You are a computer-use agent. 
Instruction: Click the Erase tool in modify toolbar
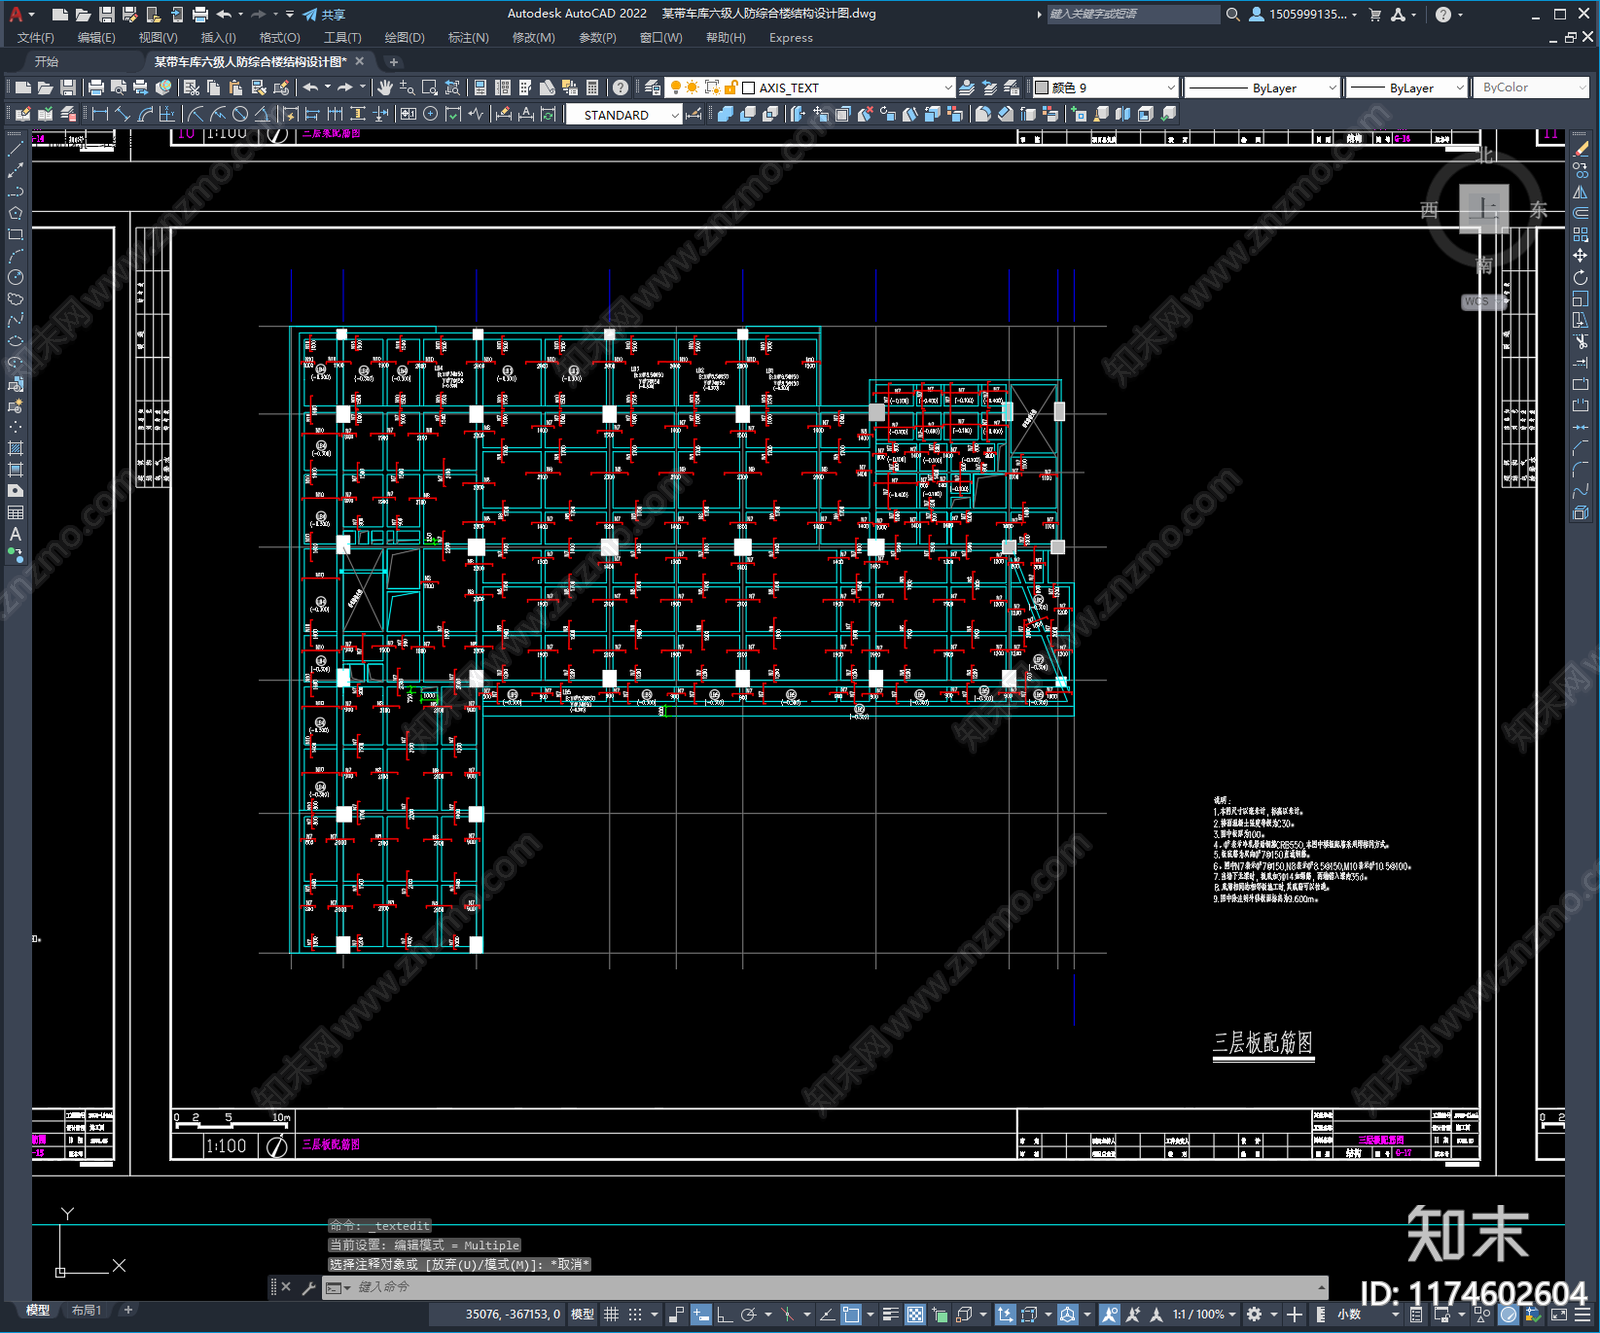click(x=1580, y=148)
